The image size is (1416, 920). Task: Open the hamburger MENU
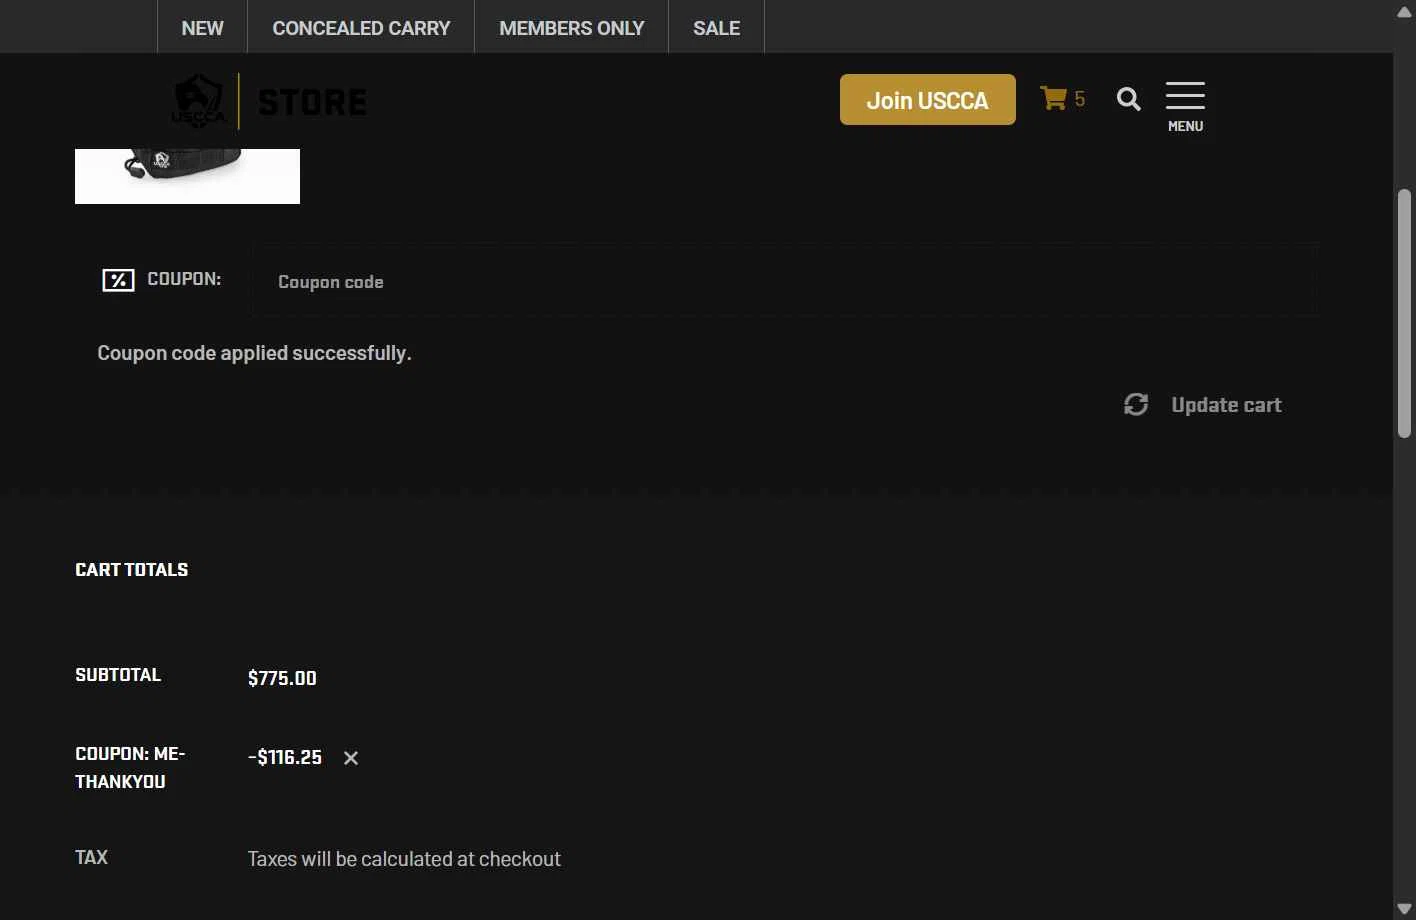1185,106
